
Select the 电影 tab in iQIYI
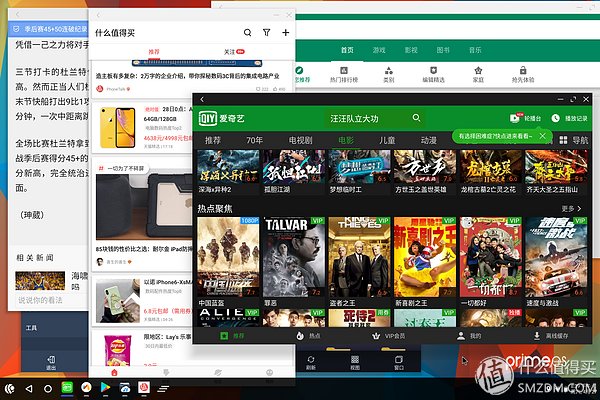(346, 140)
